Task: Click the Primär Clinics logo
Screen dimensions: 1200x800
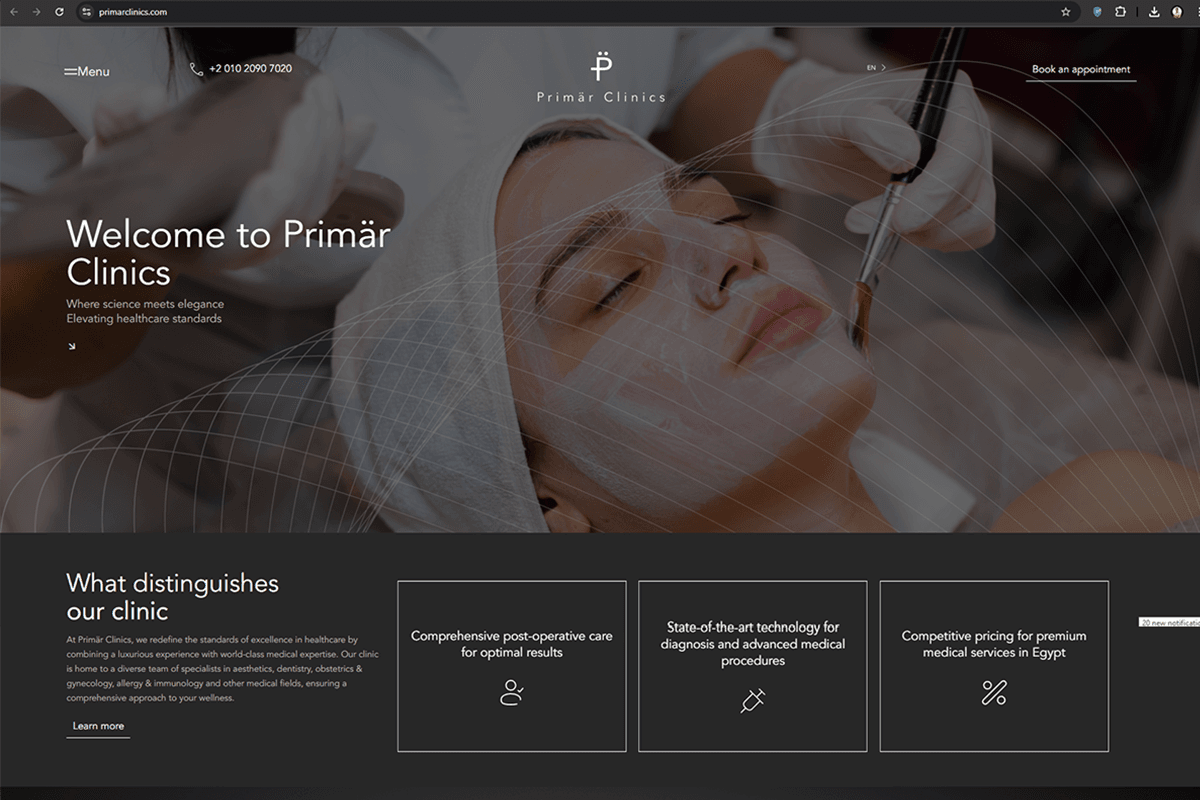Action: 600,77
